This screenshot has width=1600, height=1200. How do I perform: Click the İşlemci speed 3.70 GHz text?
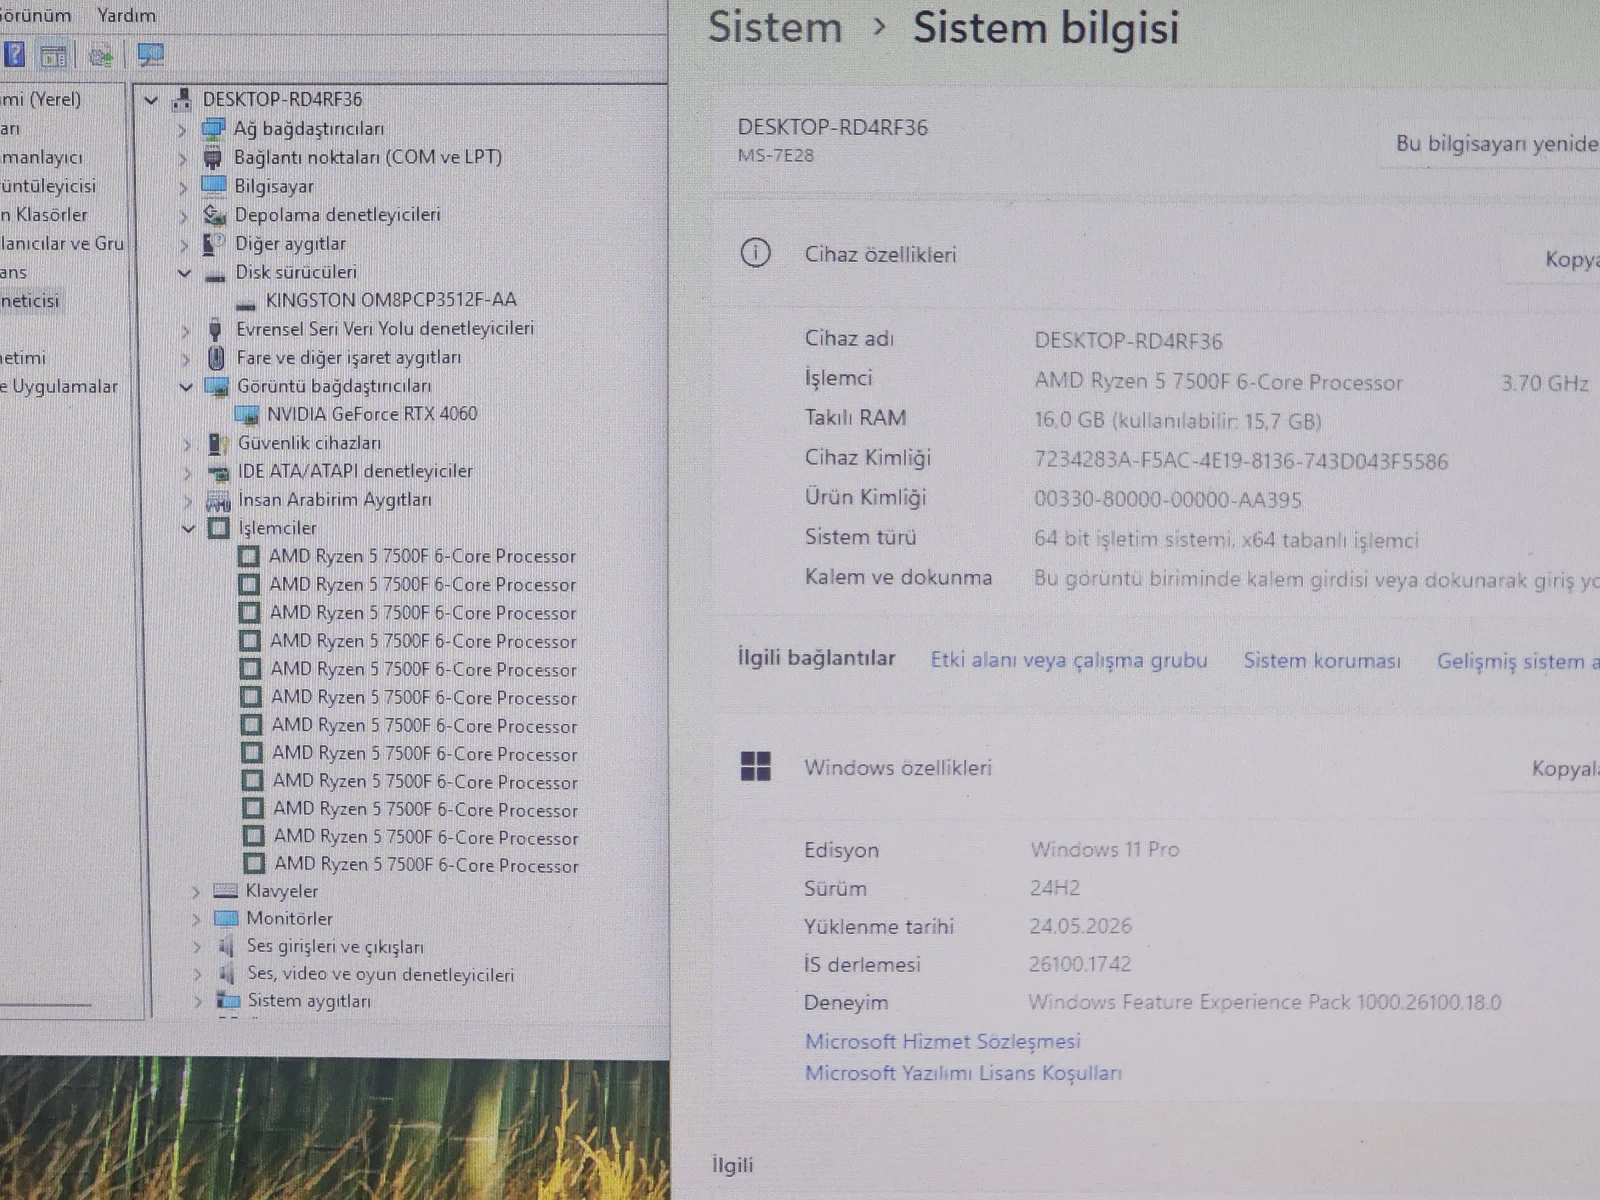coord(1545,383)
